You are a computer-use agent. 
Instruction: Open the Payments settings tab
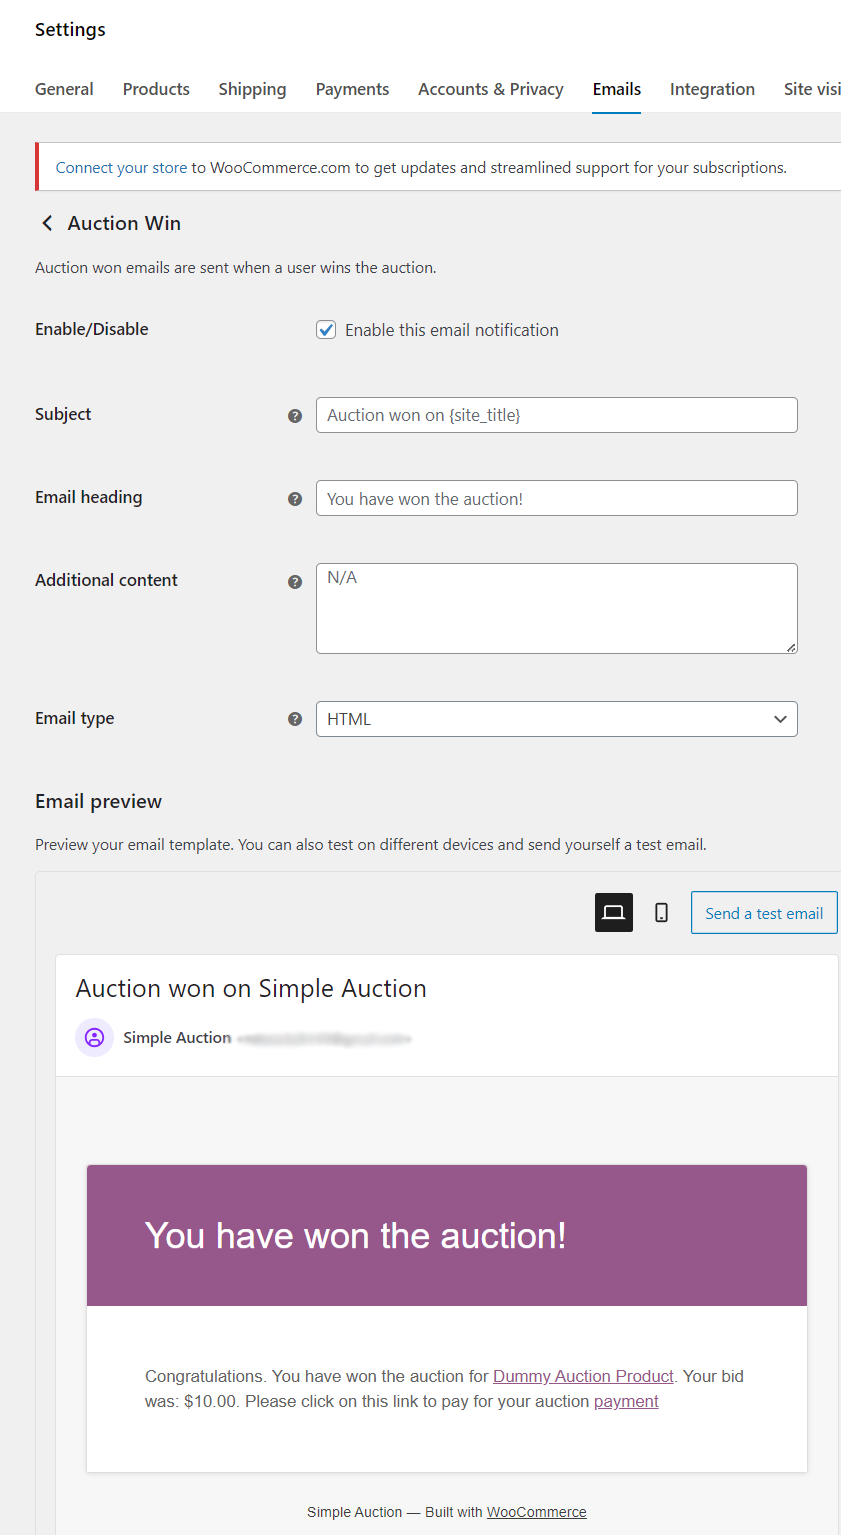pyautogui.click(x=352, y=89)
